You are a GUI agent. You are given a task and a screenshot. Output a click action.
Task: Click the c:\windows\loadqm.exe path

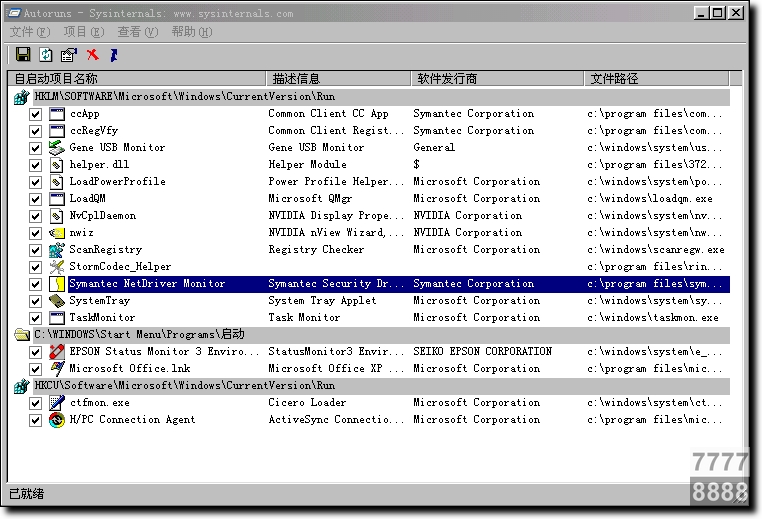click(650, 199)
